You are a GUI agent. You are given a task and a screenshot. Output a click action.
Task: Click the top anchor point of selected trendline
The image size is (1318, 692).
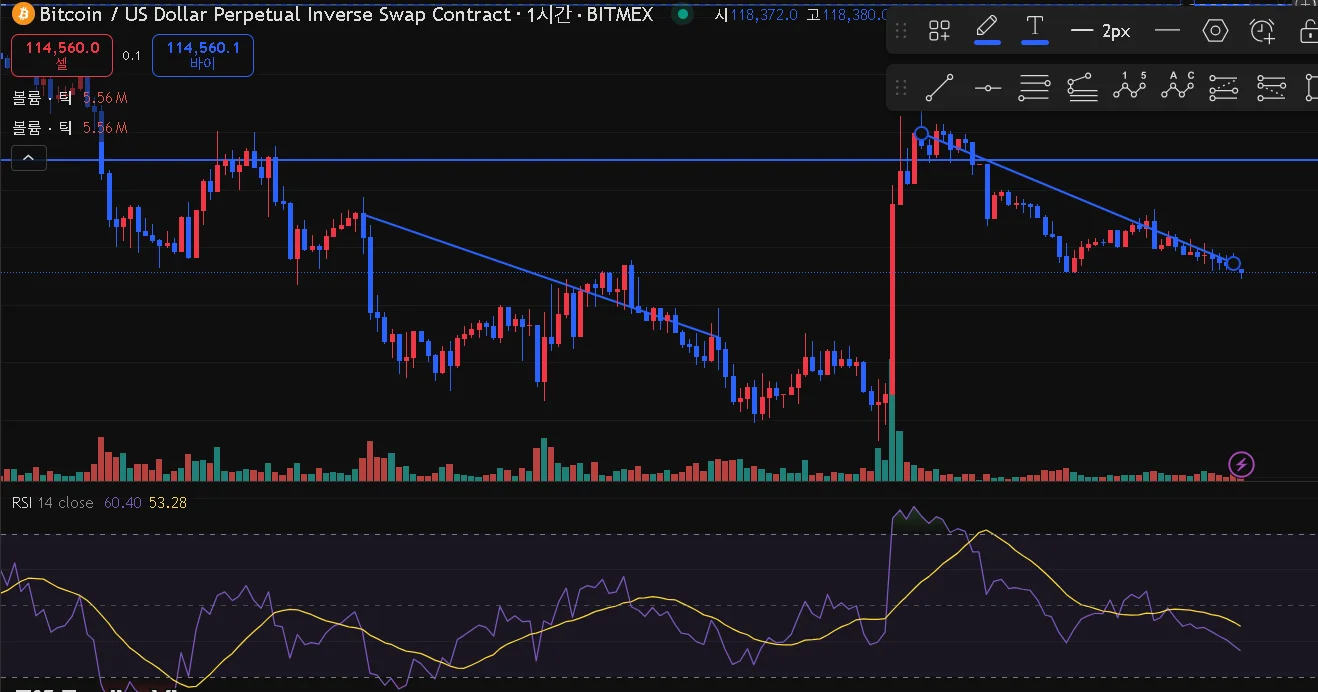pos(922,132)
